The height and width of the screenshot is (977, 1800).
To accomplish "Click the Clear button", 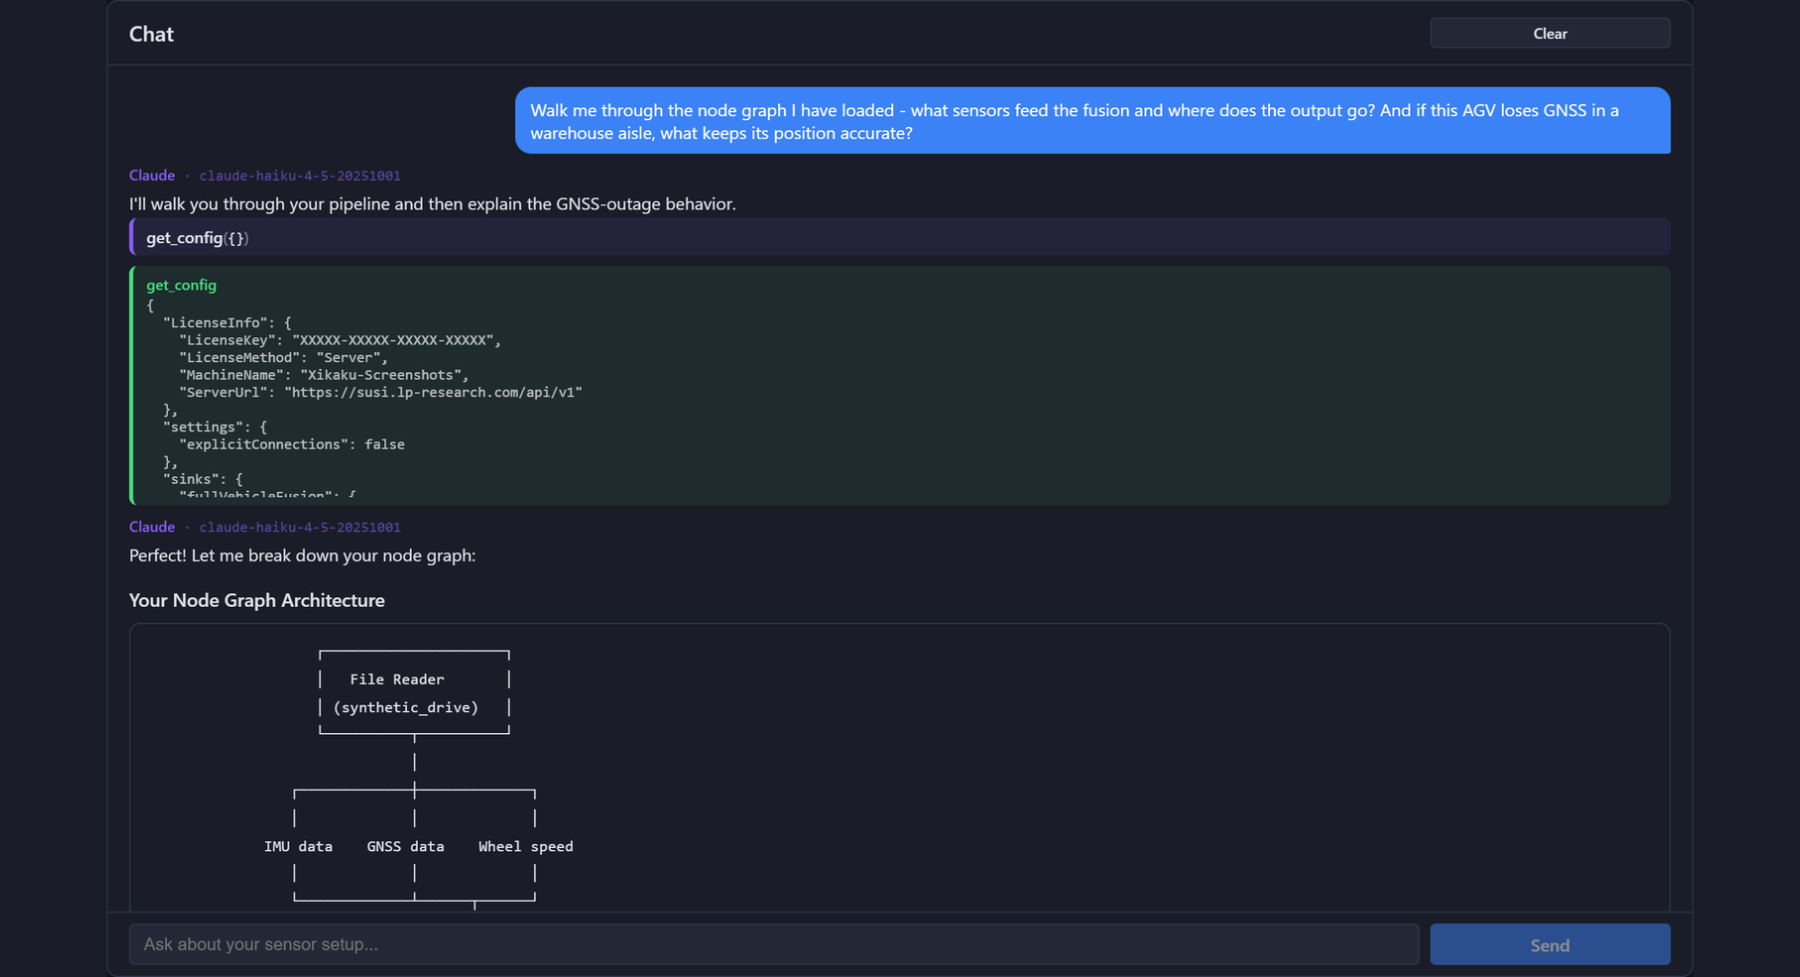I will [x=1549, y=33].
